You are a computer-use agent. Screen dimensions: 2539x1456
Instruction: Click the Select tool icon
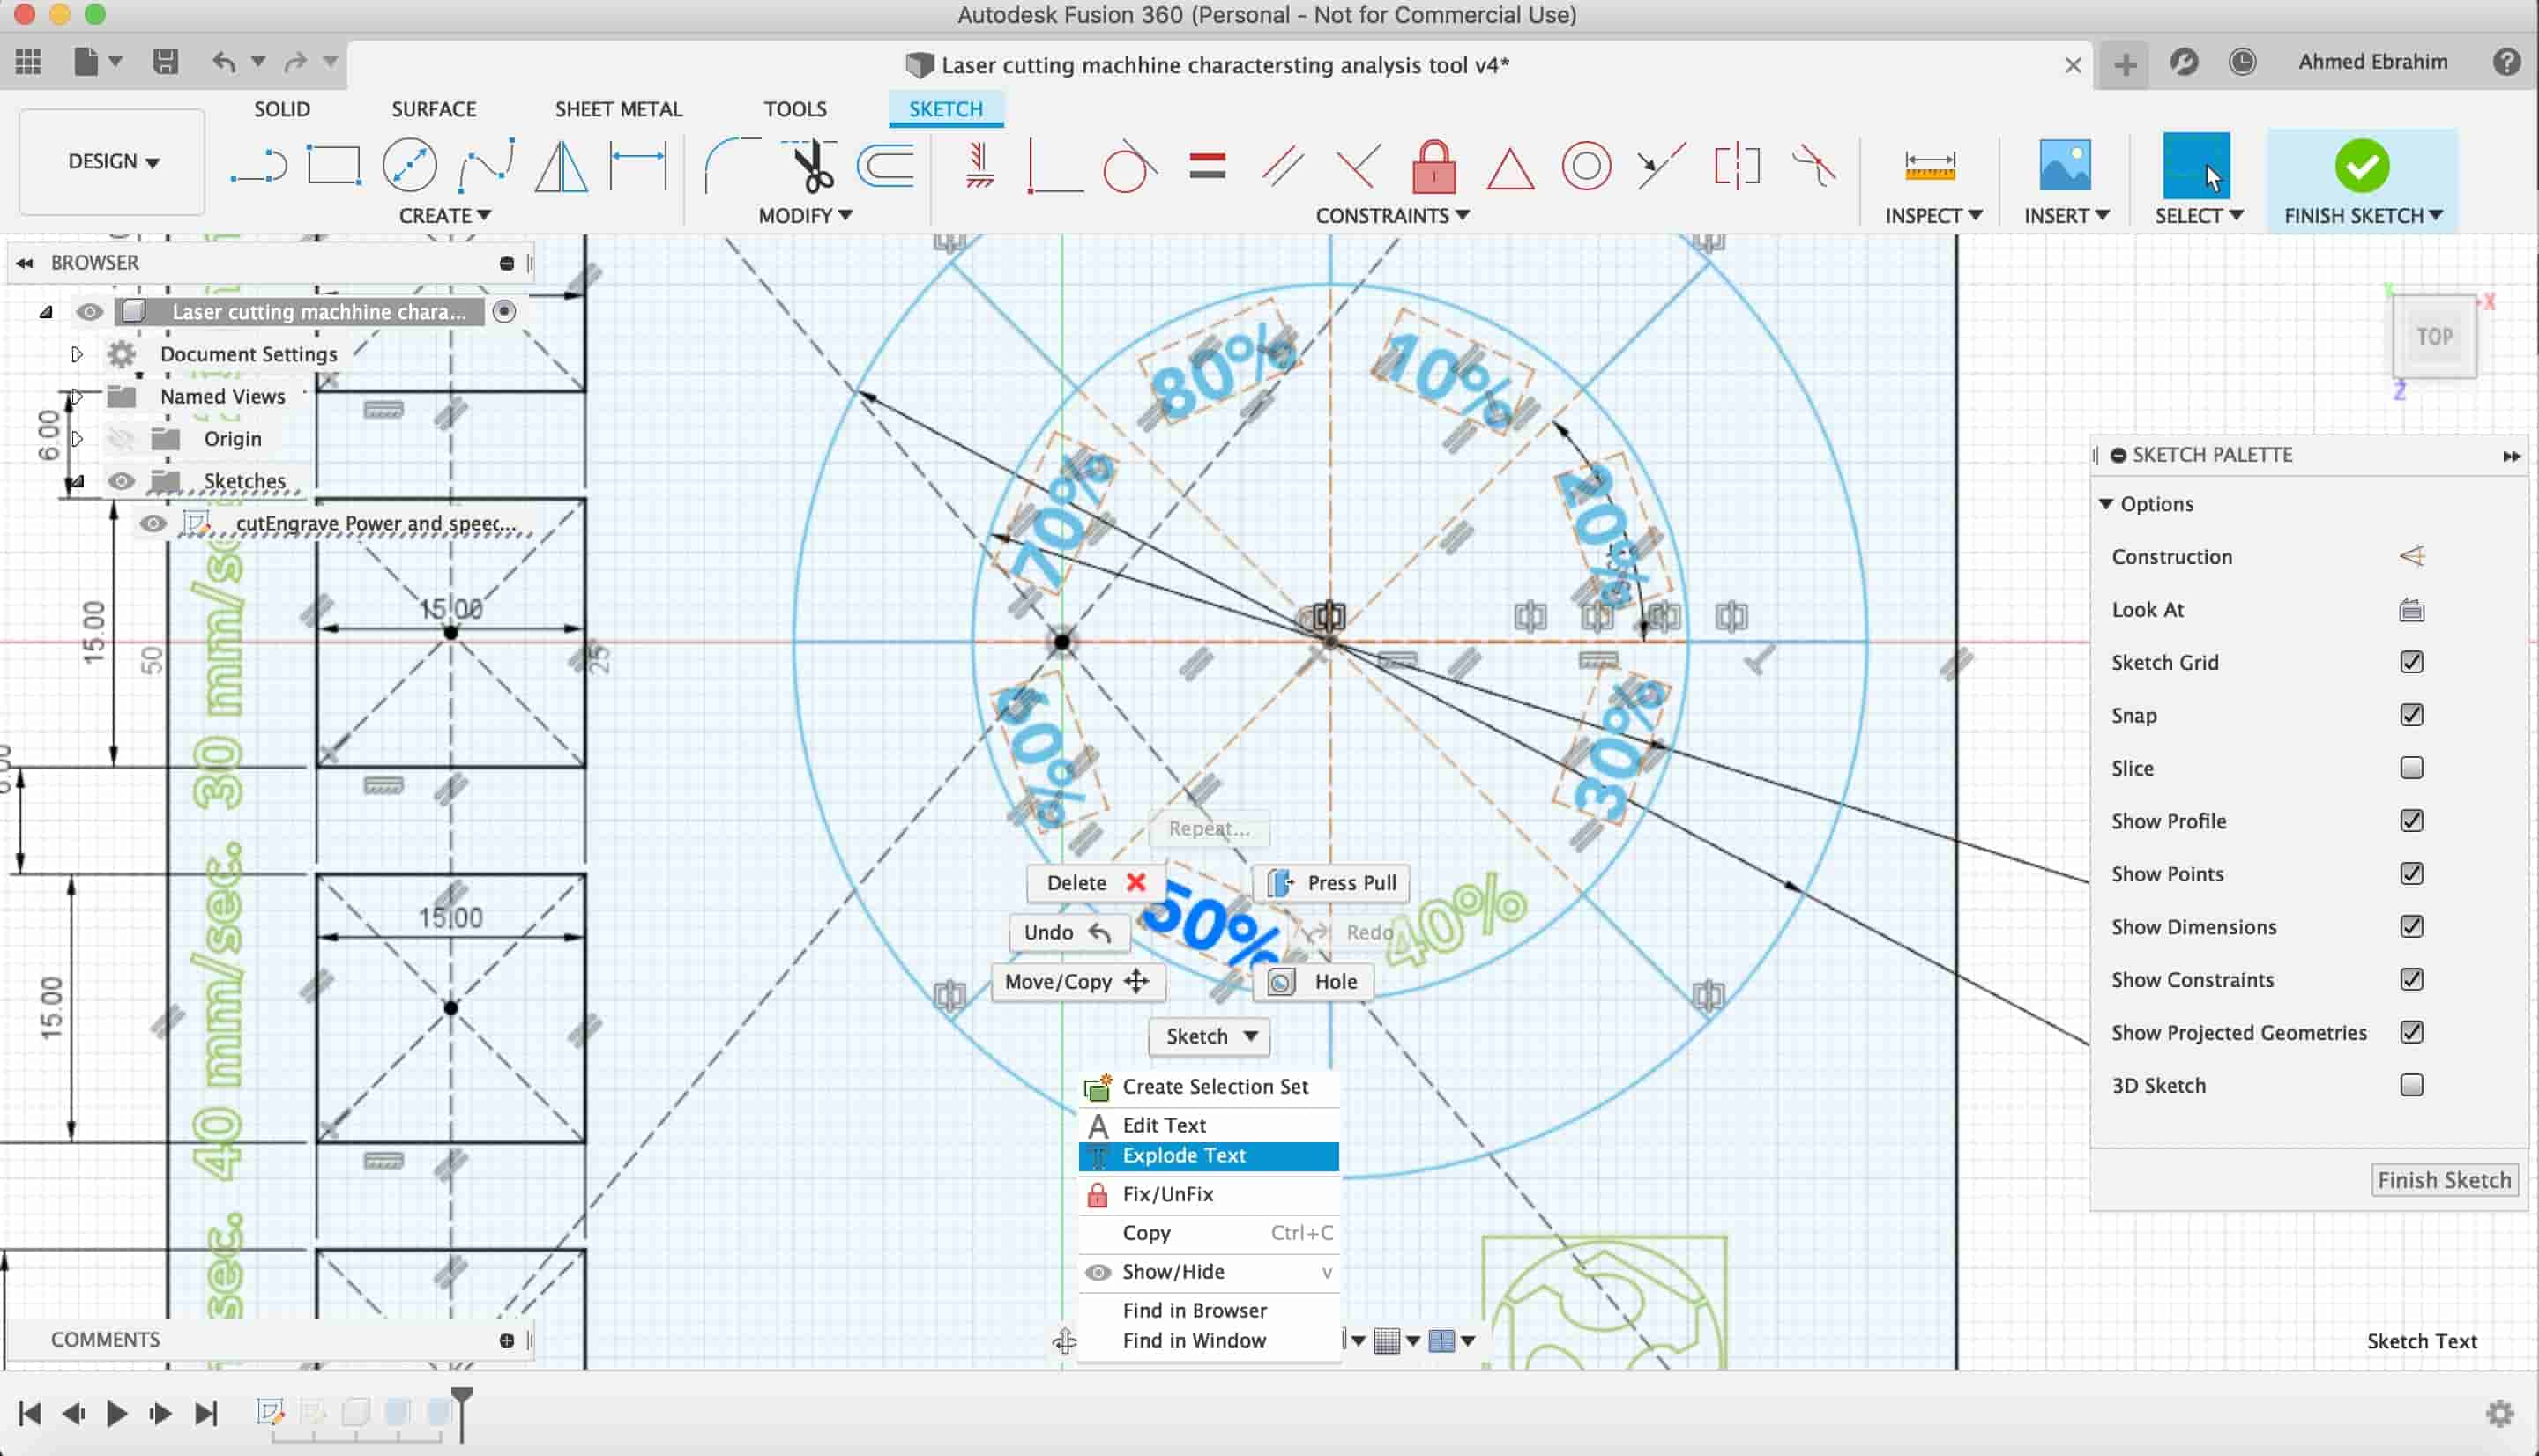[x=2196, y=166]
